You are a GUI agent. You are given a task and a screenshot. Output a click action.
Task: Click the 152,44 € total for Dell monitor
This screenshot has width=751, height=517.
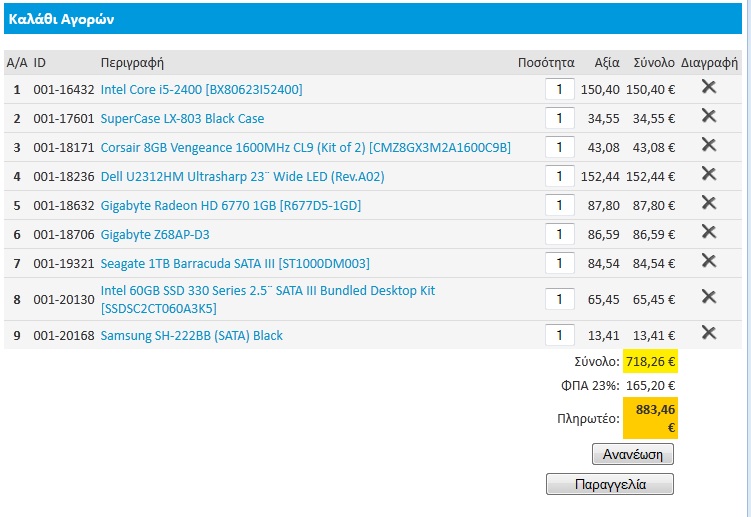(x=650, y=177)
